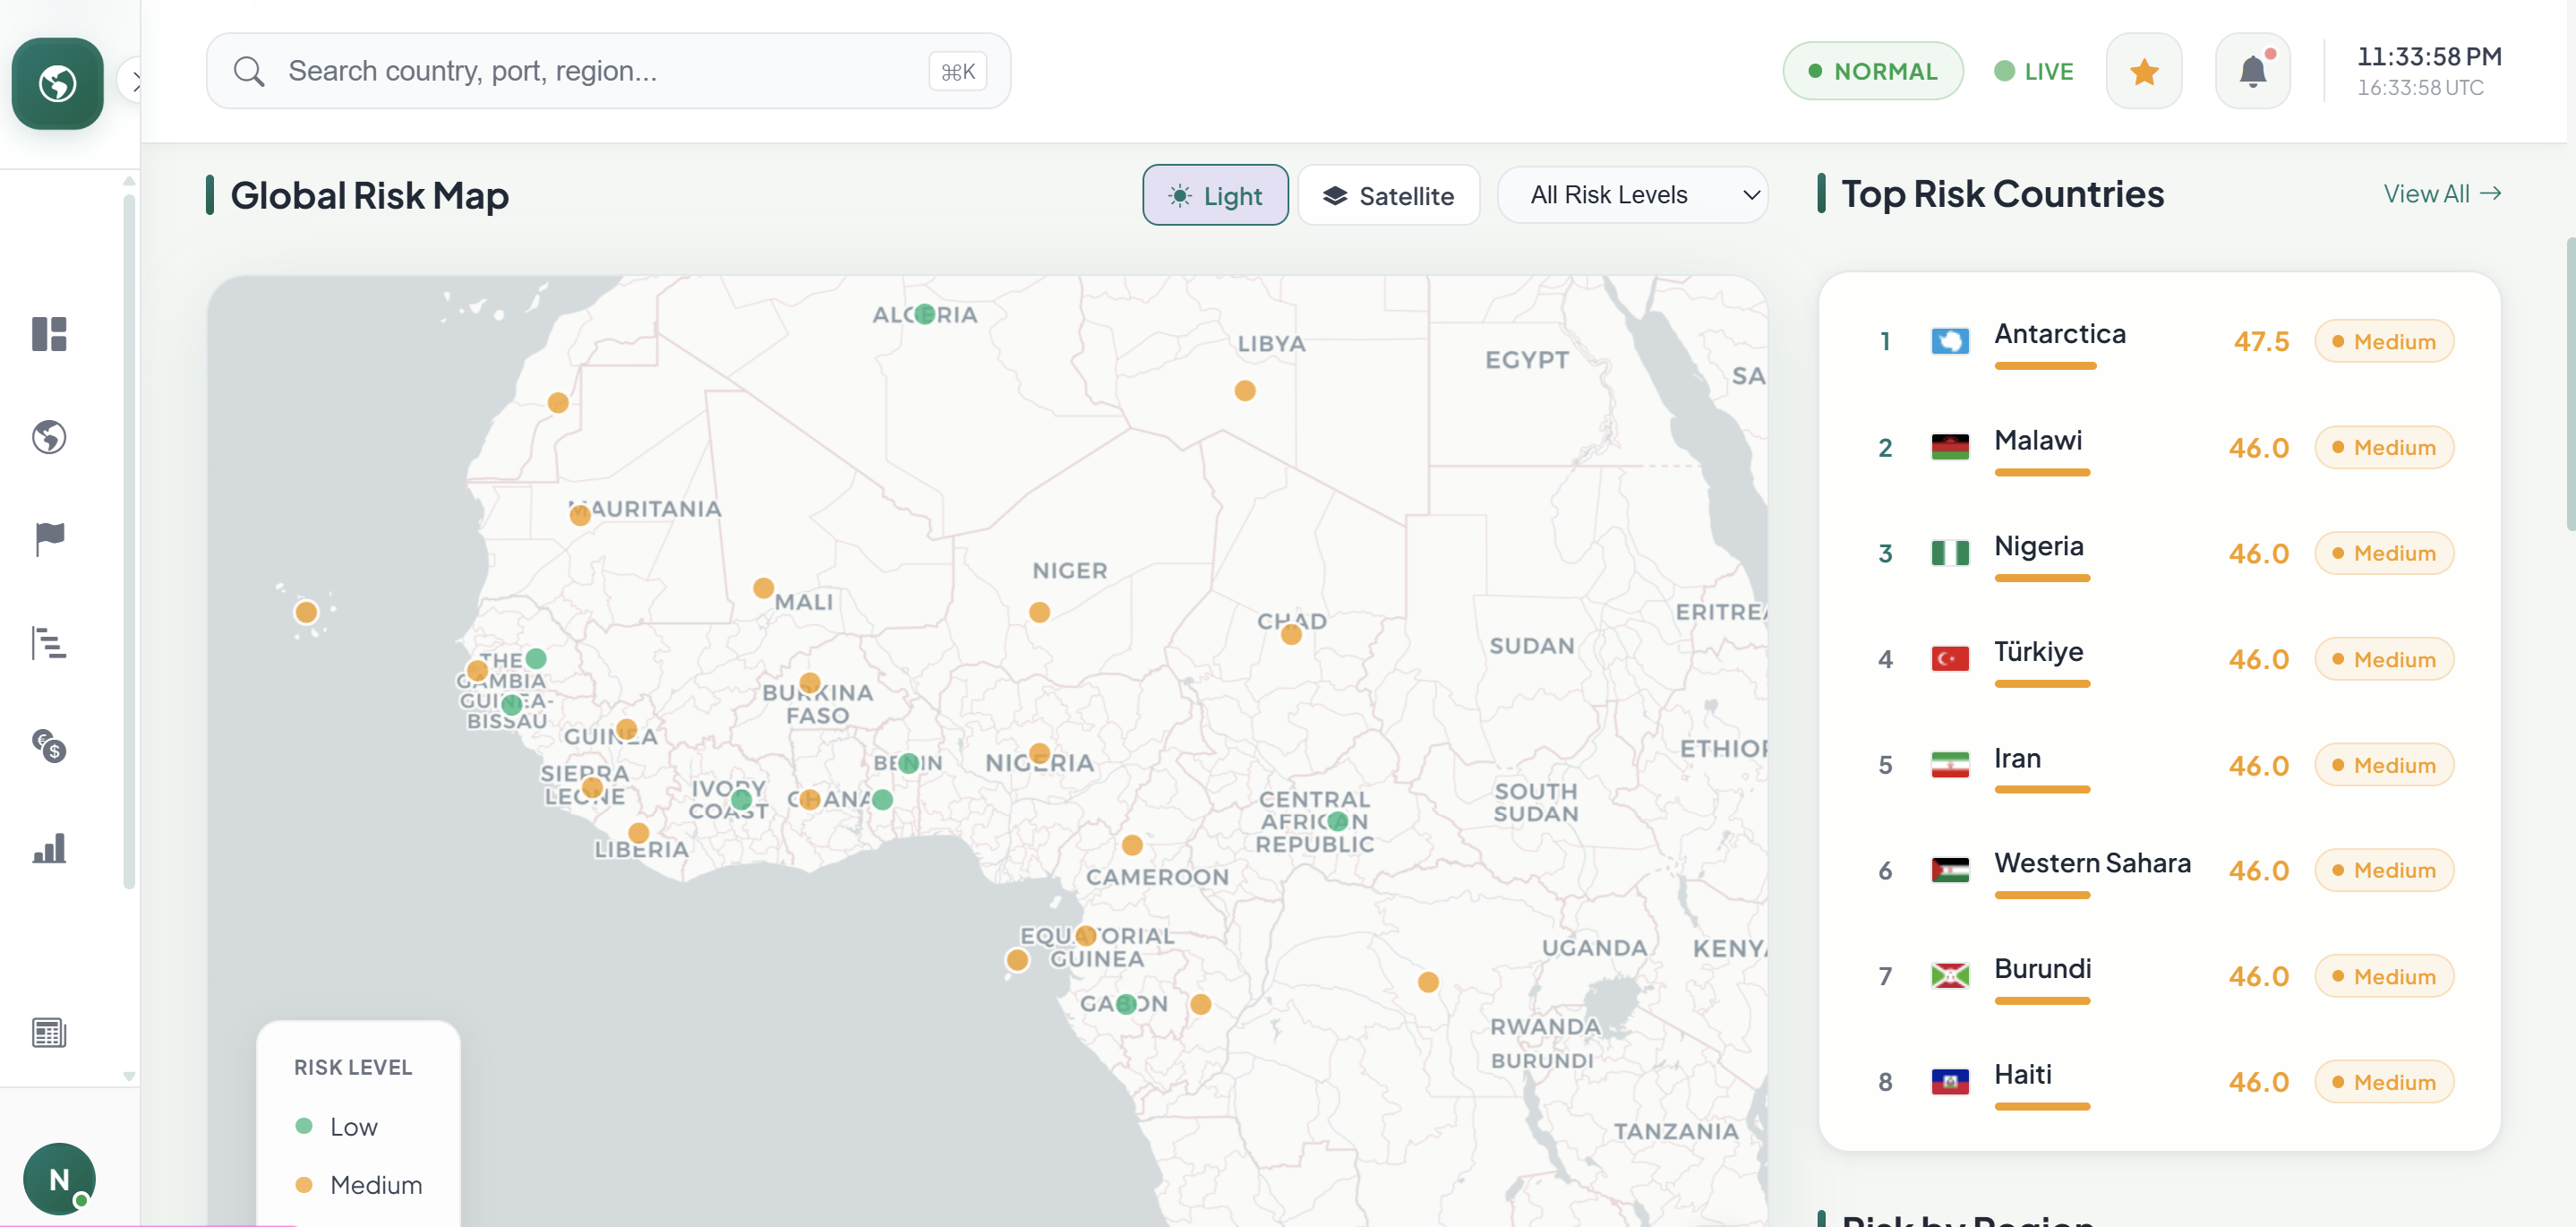Screen dimensions: 2576x1227
Task: Click Haiti's Medium risk badge
Action: pyautogui.click(x=2383, y=1081)
